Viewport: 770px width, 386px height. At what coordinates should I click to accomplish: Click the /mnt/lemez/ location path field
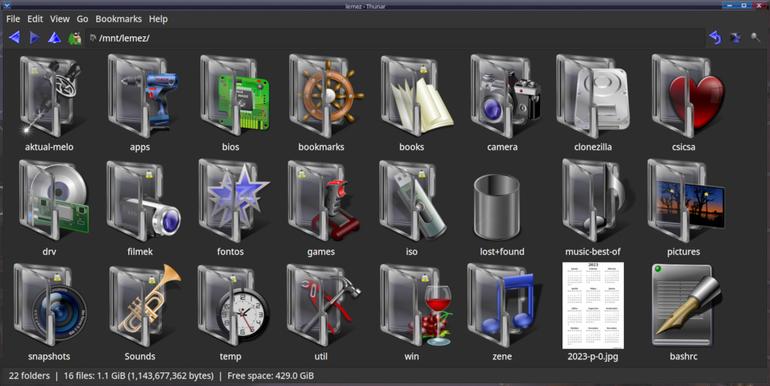pos(395,38)
